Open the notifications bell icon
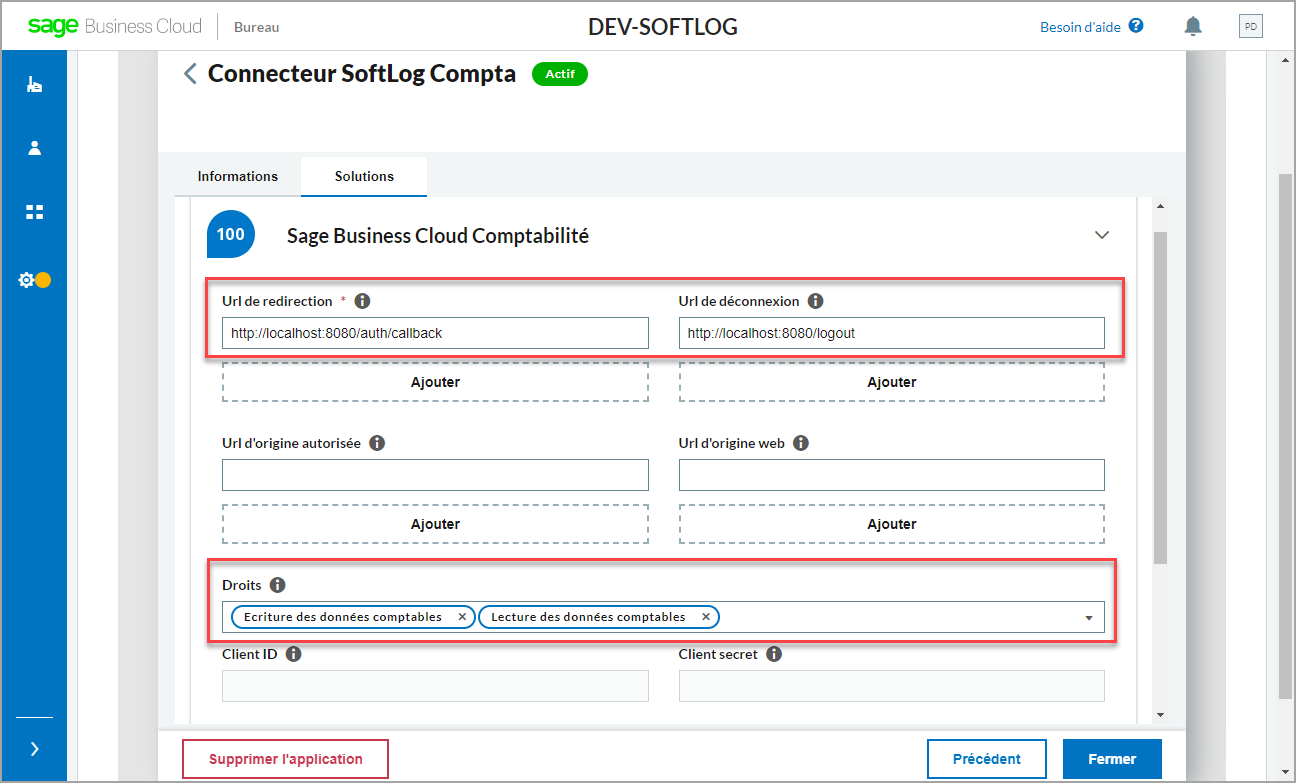 point(1192,26)
